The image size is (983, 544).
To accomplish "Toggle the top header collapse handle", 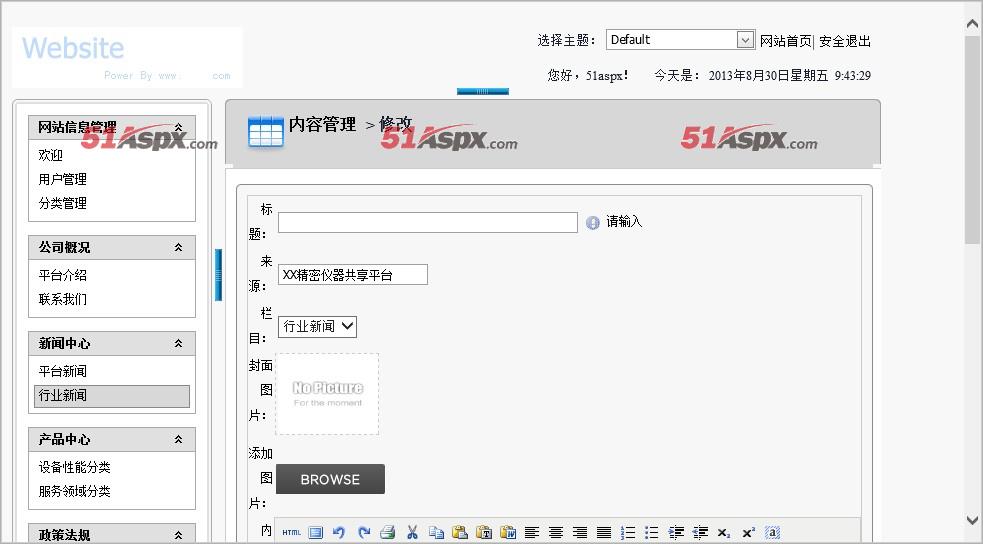I will tap(483, 92).
